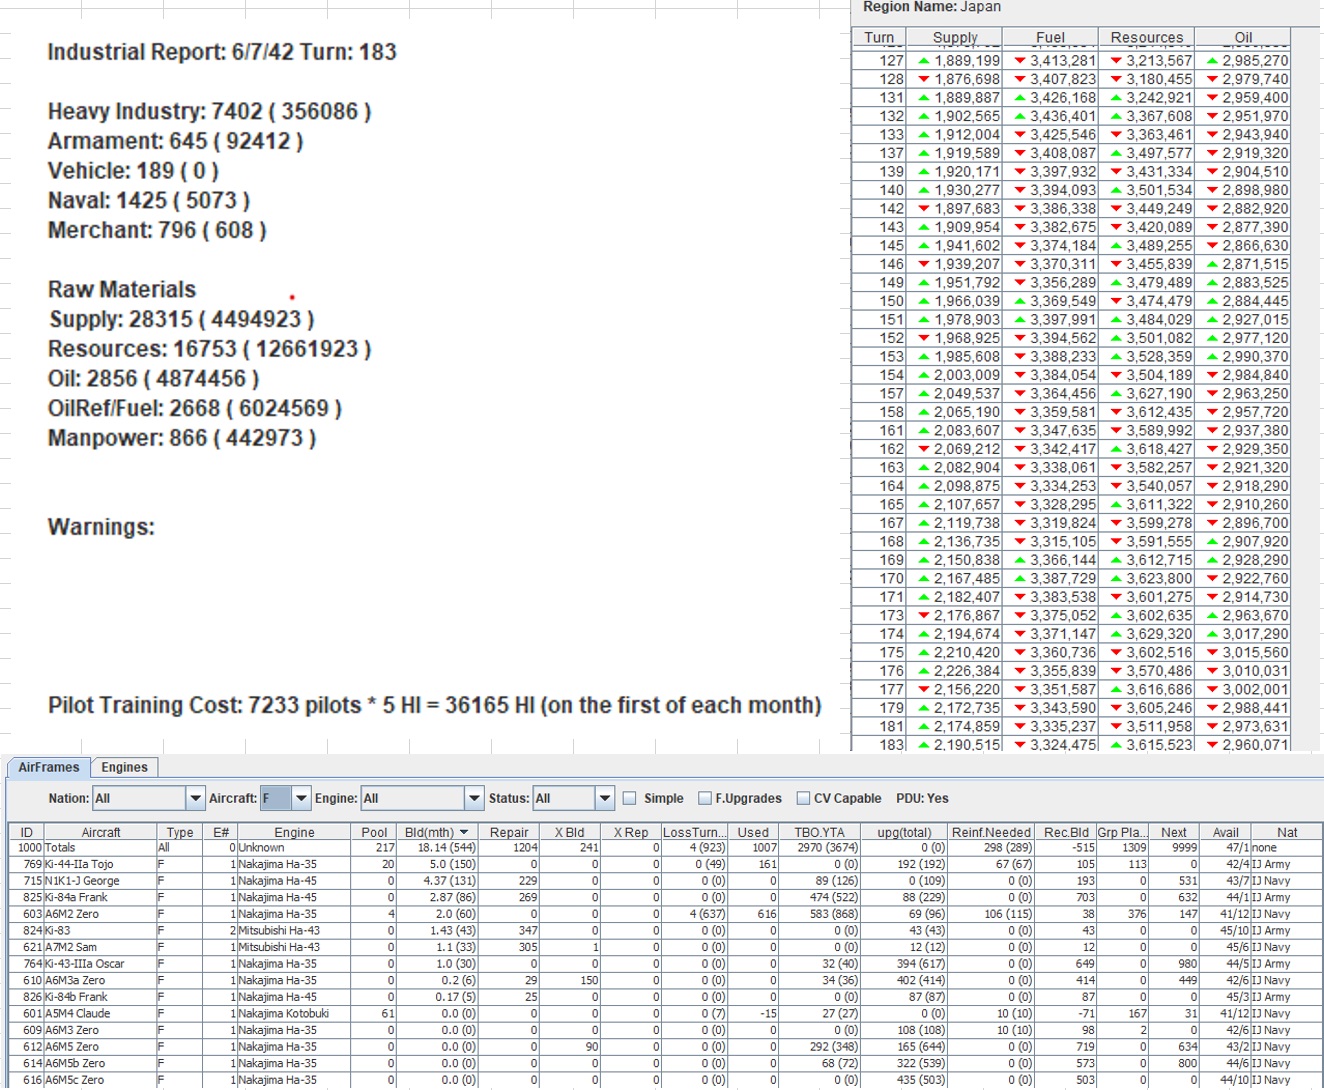Select the Ki-43-IIIa Oscar row
The image size is (1324, 1090).
pos(665,964)
